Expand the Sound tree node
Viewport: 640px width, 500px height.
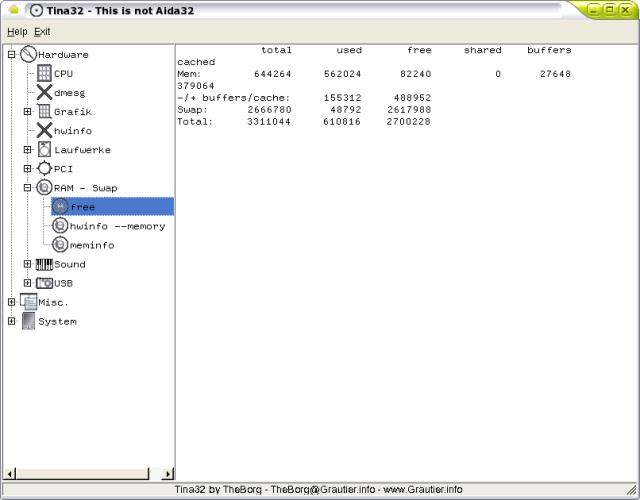pos(27,264)
